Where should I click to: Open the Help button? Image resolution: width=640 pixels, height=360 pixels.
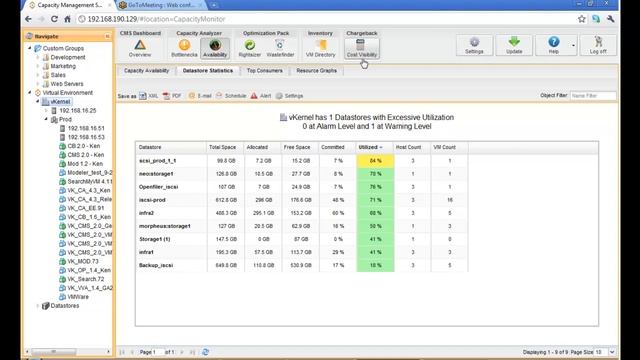553,45
